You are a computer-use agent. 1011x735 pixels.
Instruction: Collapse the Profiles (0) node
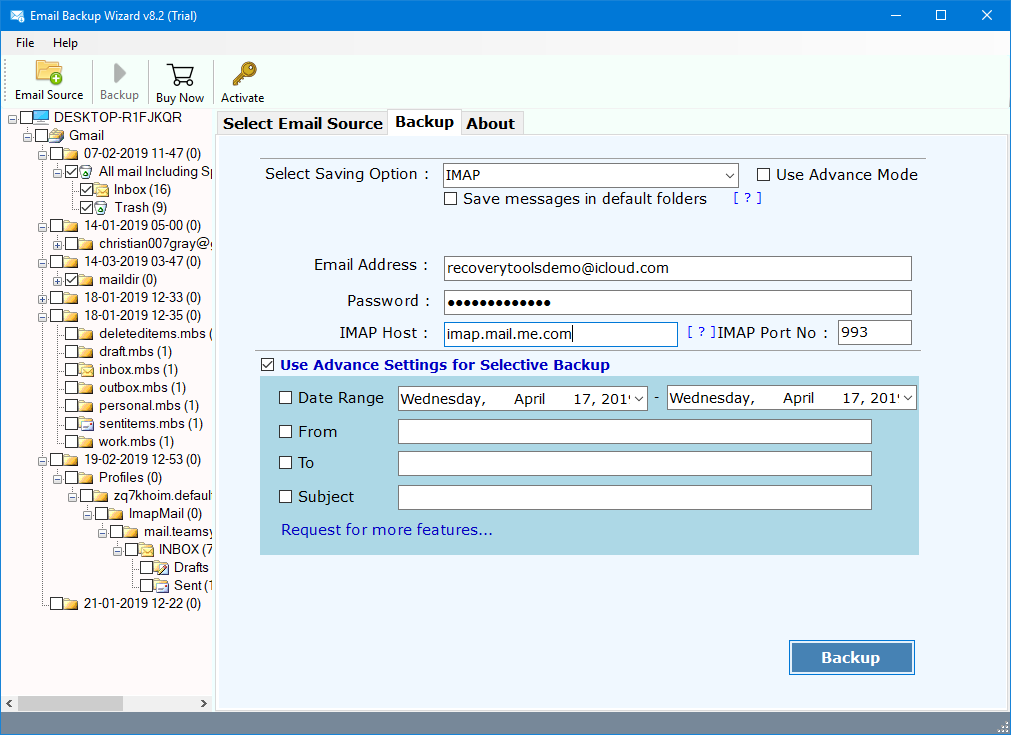point(57,479)
